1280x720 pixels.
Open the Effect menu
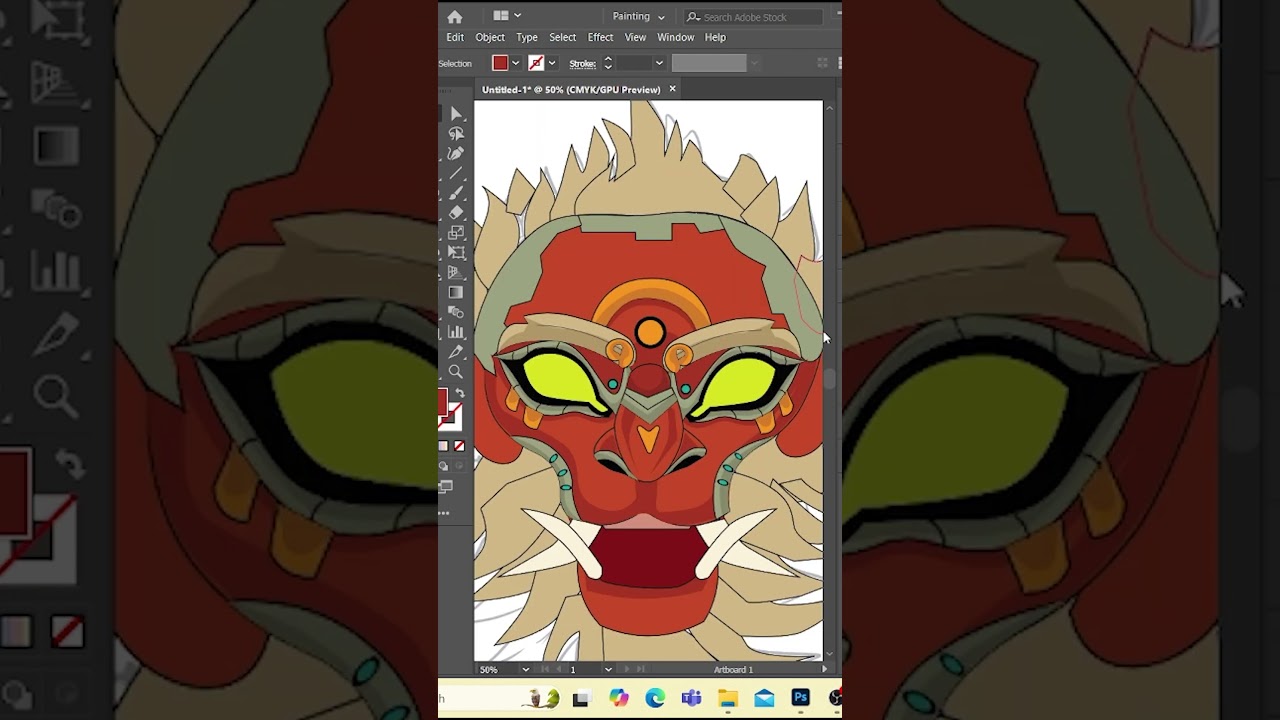(x=600, y=37)
